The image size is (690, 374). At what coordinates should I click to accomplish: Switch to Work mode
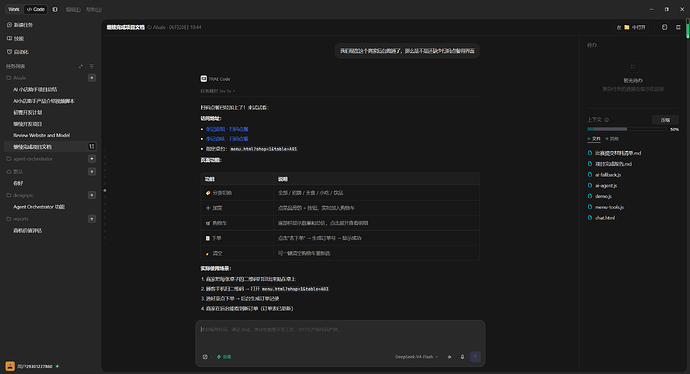point(14,9)
